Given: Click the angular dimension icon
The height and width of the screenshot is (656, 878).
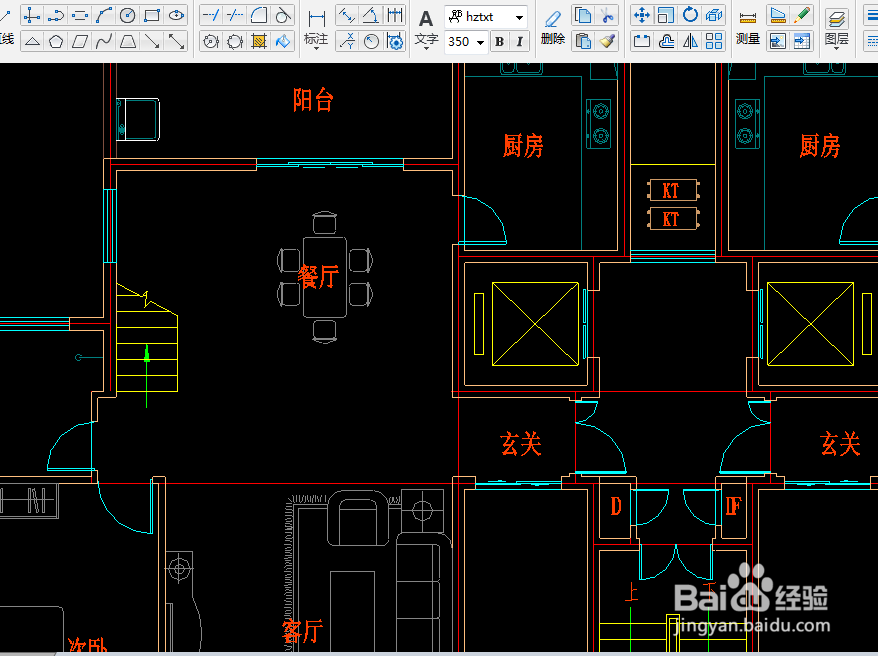Looking at the screenshot, I should tap(371, 15).
